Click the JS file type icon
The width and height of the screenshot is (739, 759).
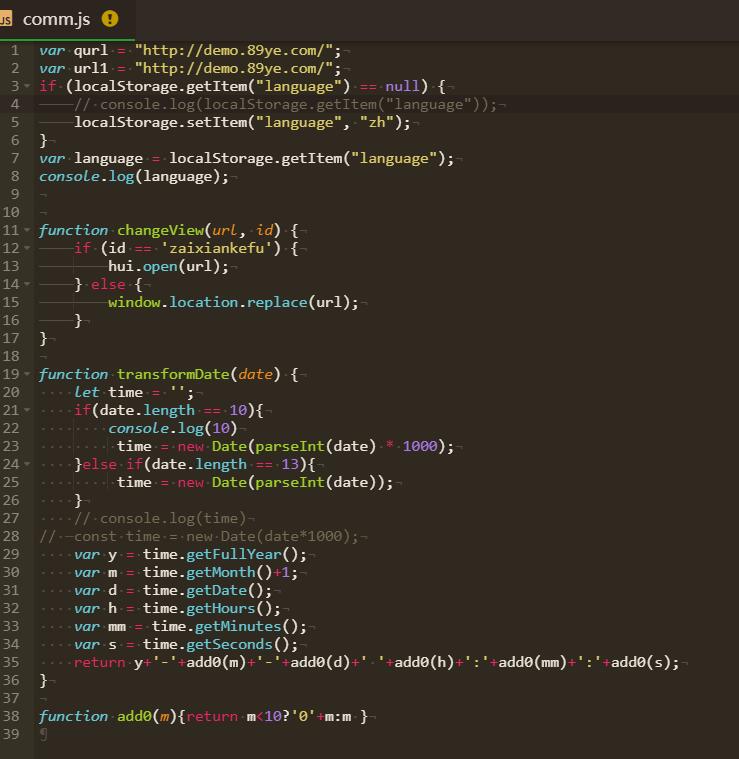[6, 19]
